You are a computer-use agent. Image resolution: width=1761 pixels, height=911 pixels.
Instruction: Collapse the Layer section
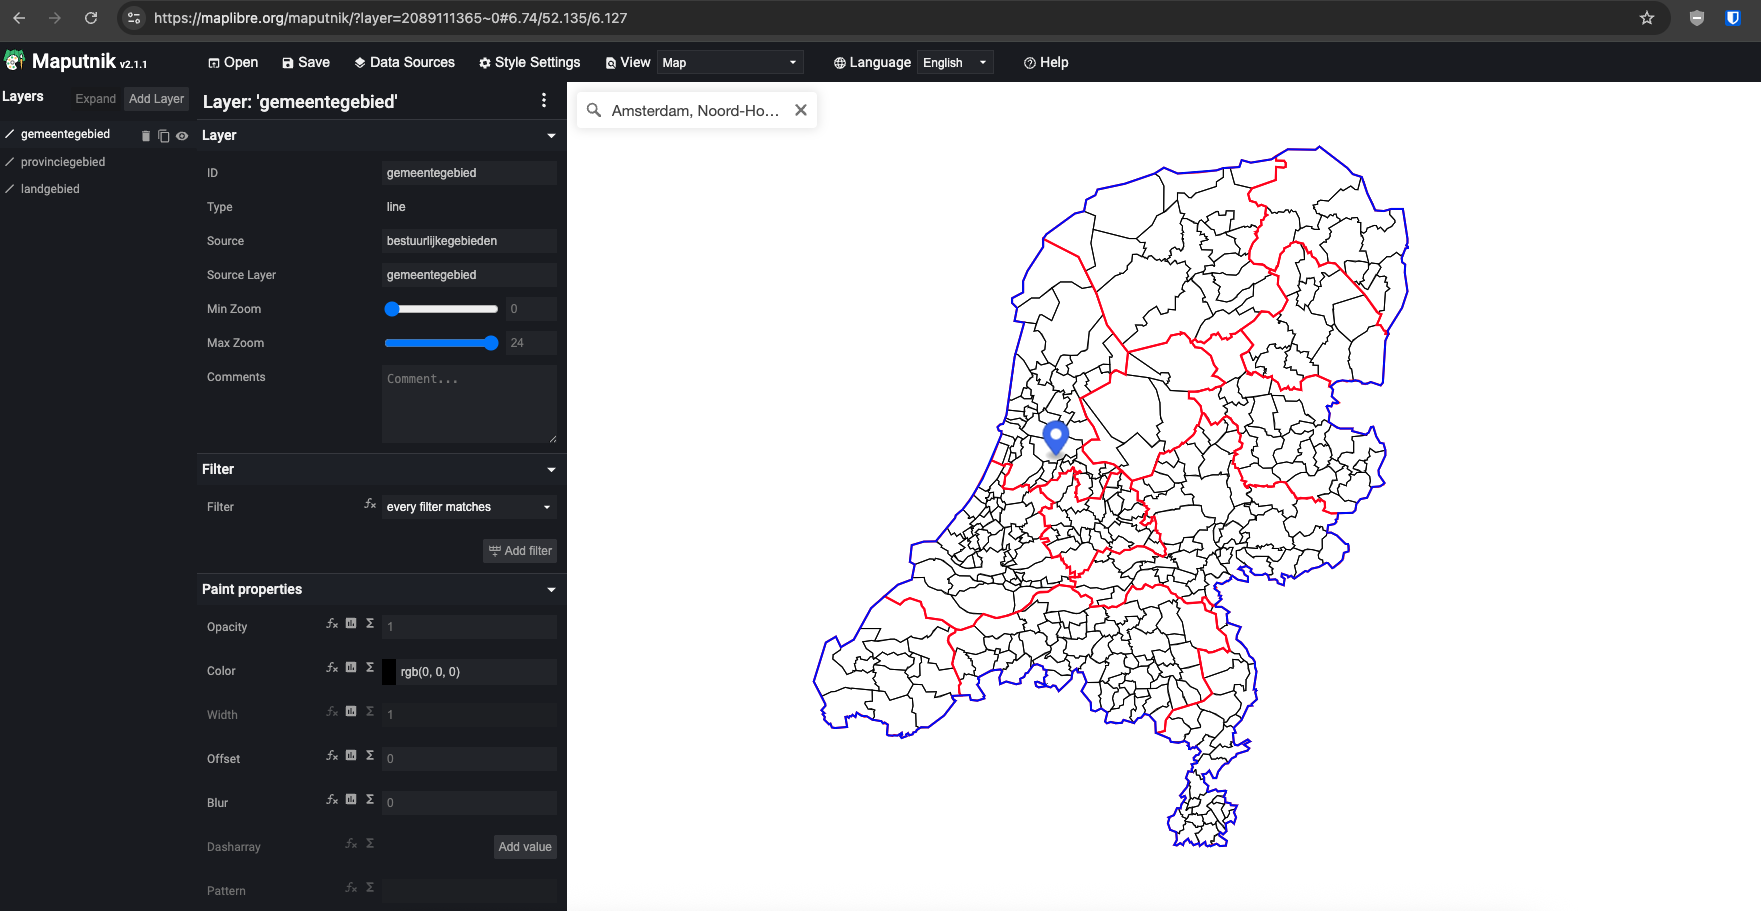point(551,136)
